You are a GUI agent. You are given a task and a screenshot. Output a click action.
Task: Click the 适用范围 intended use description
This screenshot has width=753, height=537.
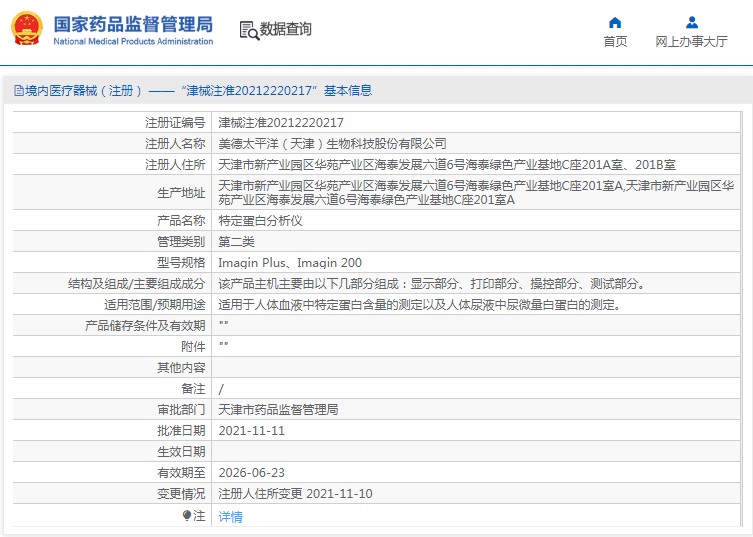click(x=422, y=305)
